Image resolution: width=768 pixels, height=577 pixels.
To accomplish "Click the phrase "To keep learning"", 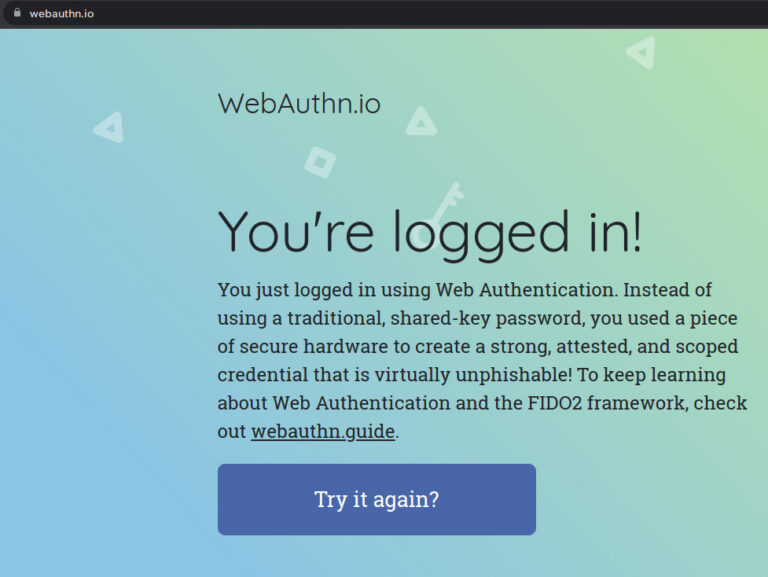I will [652, 375].
